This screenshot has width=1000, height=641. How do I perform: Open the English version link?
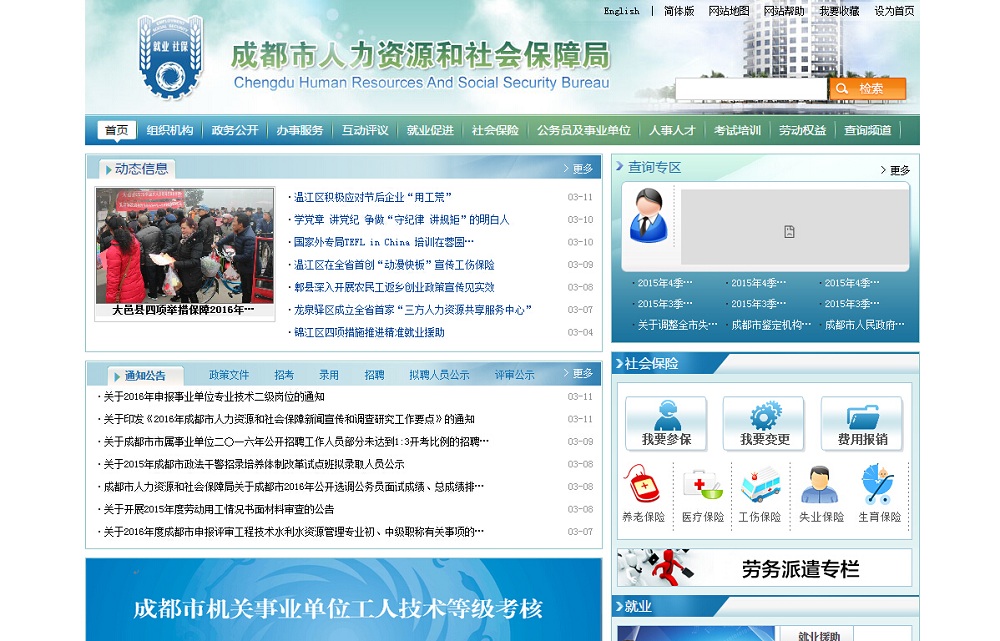point(621,11)
